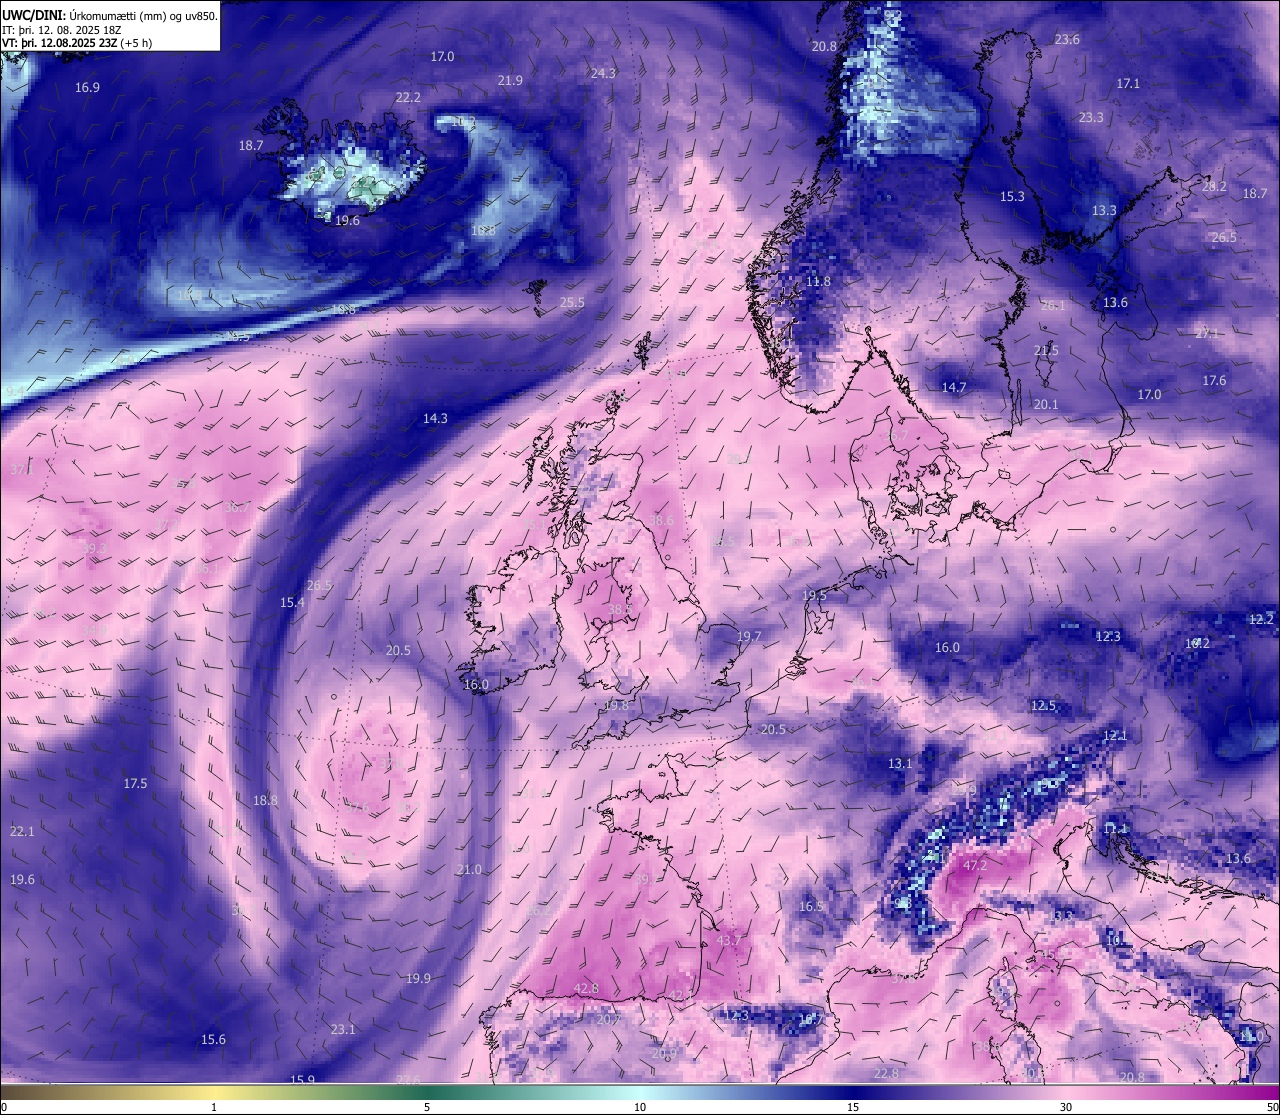The width and height of the screenshot is (1280, 1115).
Task: Click the 5 tick label on color scale
Action: [427, 1107]
